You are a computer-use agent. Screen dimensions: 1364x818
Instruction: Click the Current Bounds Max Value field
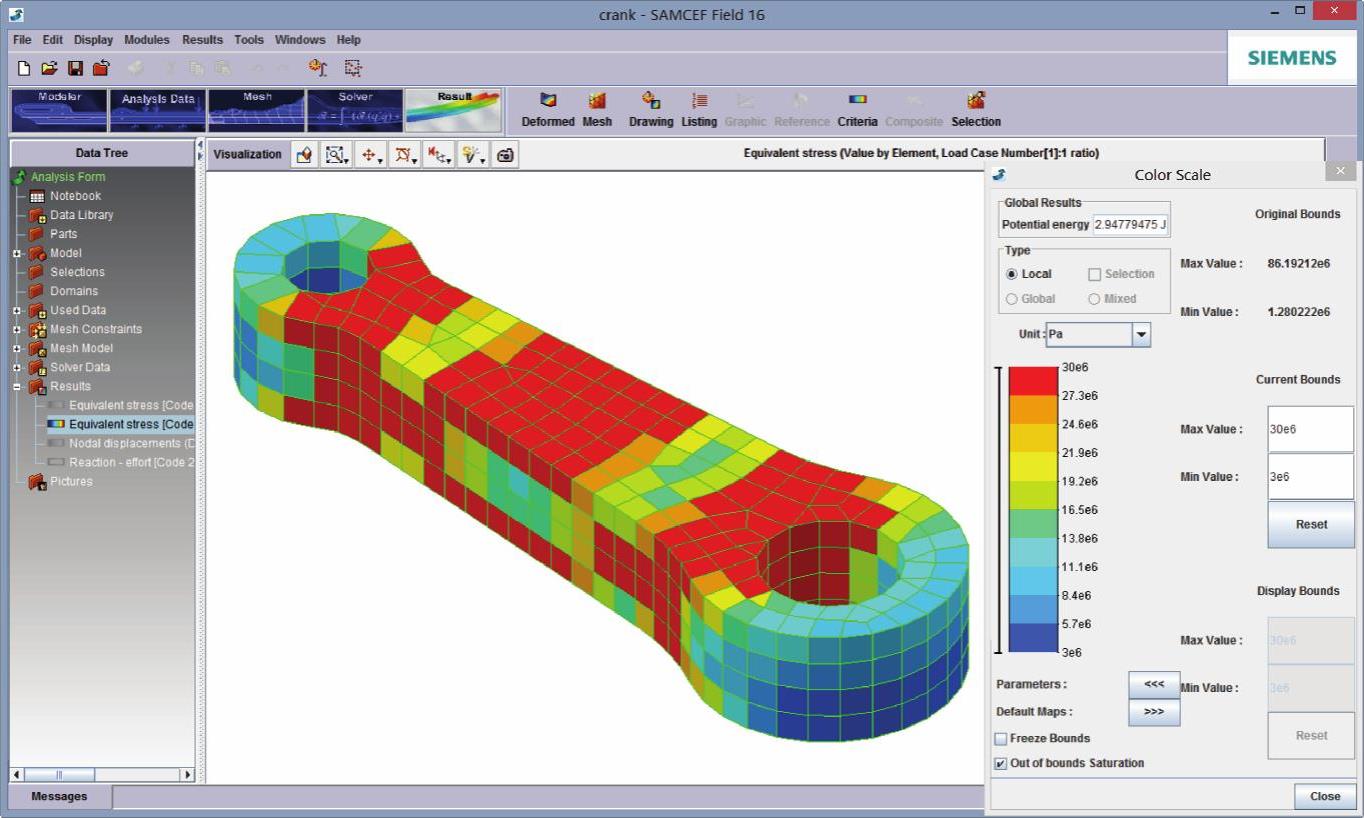1310,429
